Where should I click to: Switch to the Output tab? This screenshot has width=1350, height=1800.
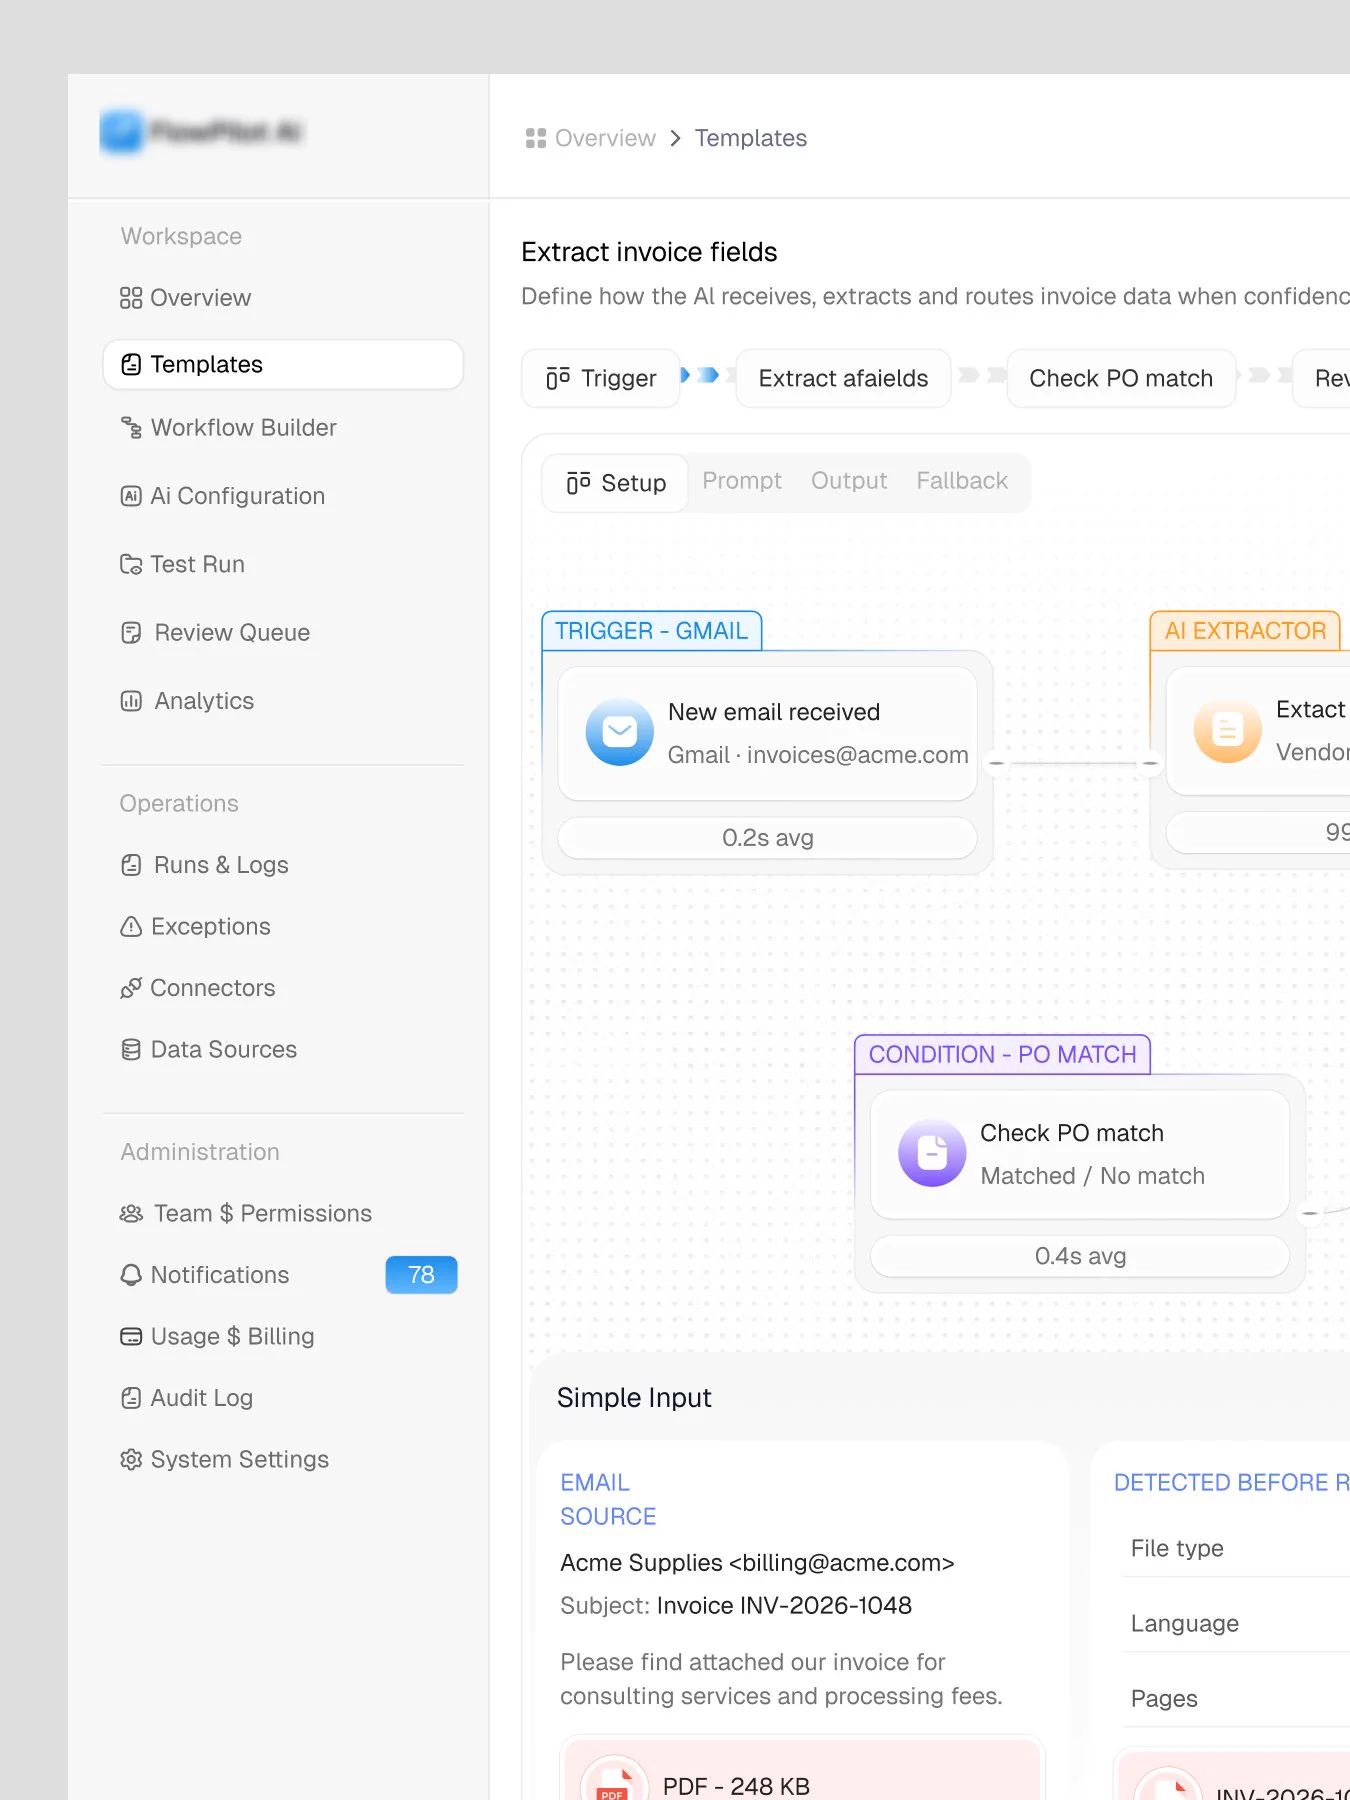(849, 481)
